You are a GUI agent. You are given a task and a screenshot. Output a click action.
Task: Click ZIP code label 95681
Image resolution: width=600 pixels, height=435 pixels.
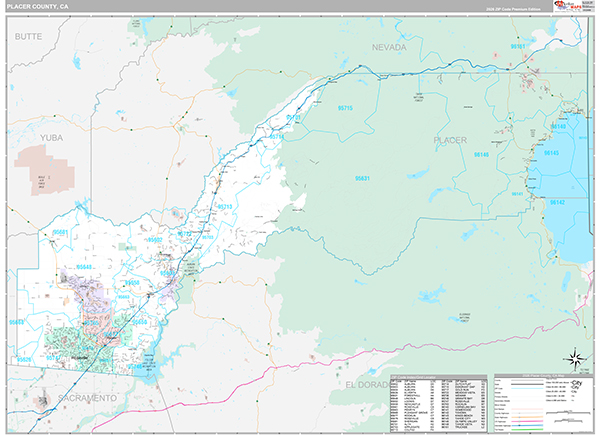pyautogui.click(x=61, y=232)
